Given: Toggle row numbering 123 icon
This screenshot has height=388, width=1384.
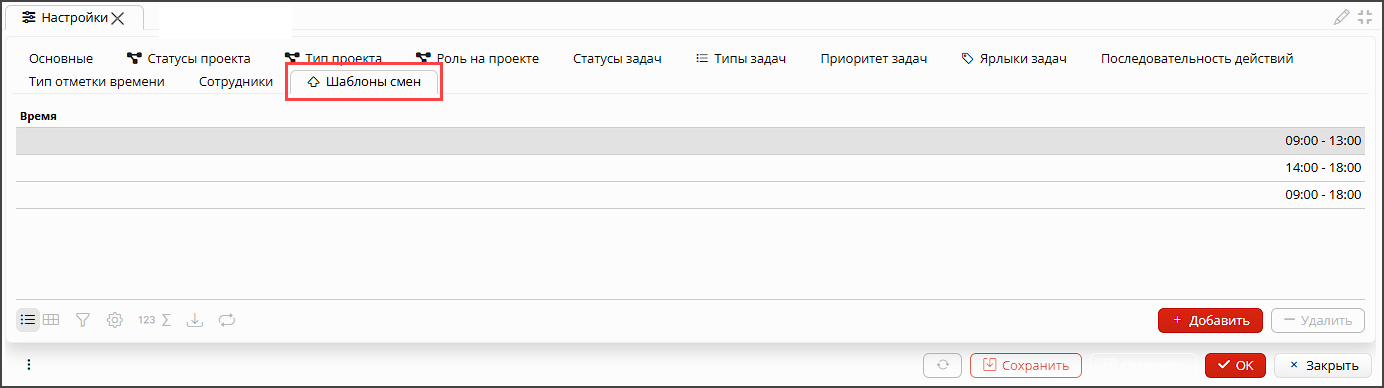Looking at the screenshot, I should click(146, 320).
